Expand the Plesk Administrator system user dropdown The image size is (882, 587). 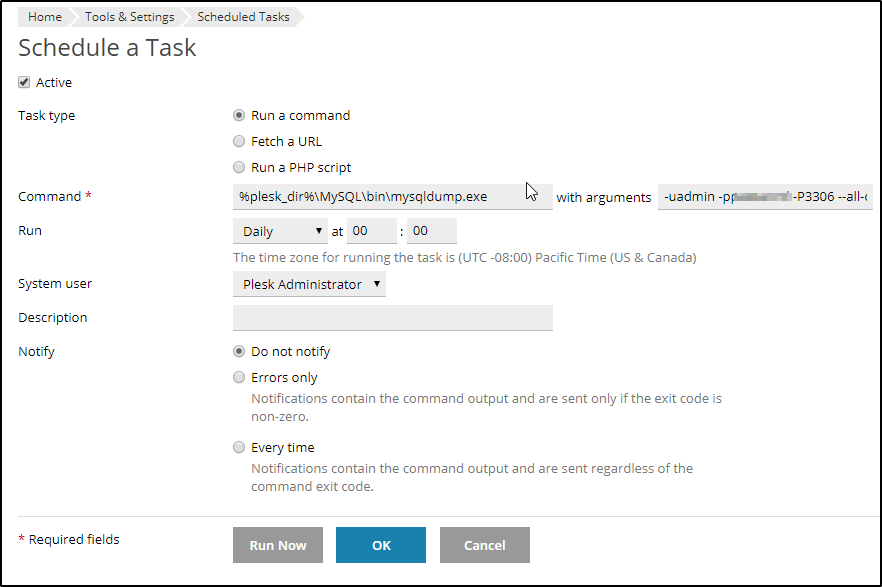pos(309,284)
